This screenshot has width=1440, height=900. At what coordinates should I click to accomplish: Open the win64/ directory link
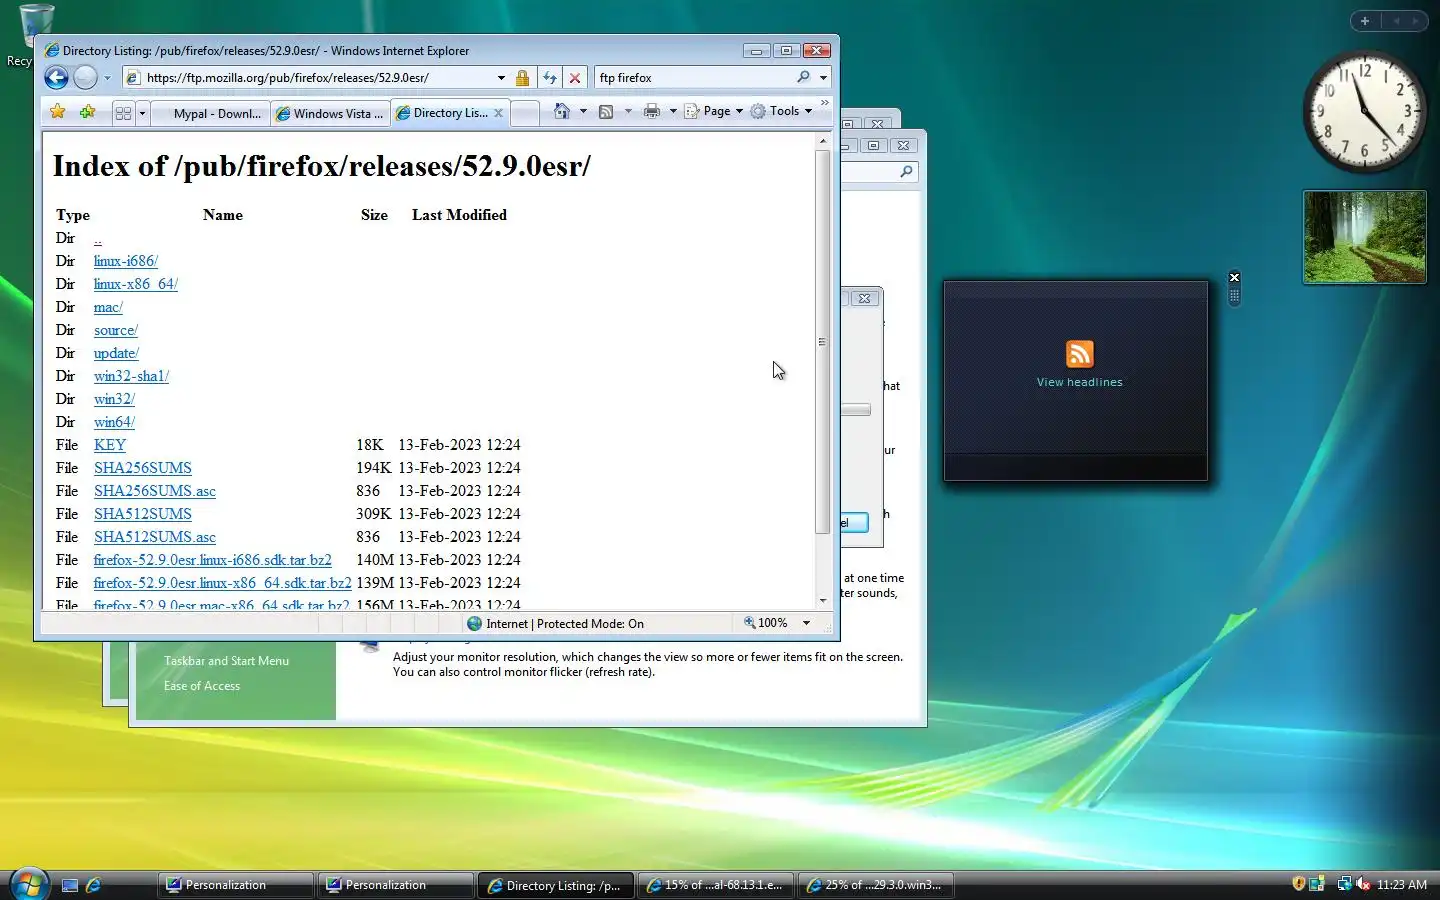pos(114,422)
